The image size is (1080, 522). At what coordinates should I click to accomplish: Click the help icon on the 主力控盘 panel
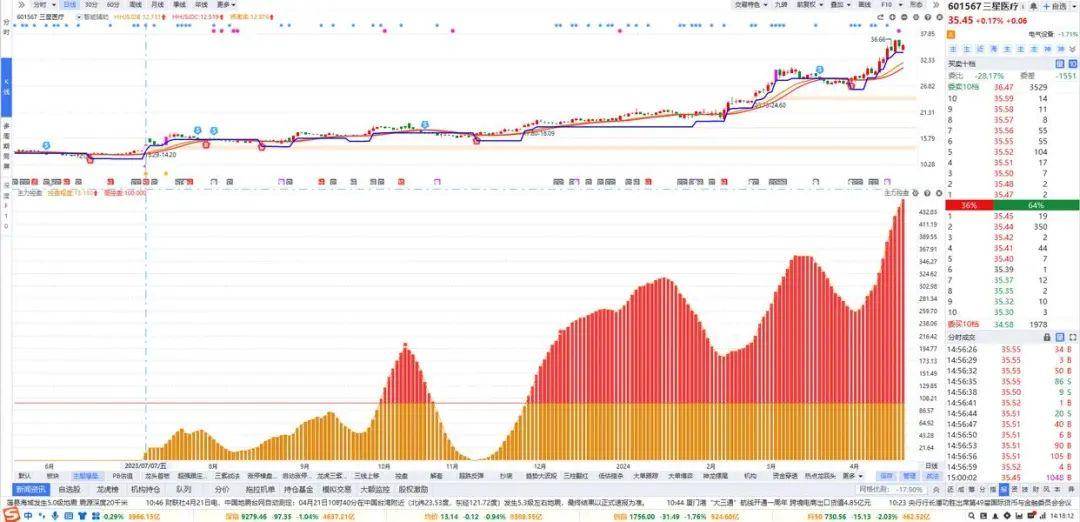pyautogui.click(x=927, y=193)
